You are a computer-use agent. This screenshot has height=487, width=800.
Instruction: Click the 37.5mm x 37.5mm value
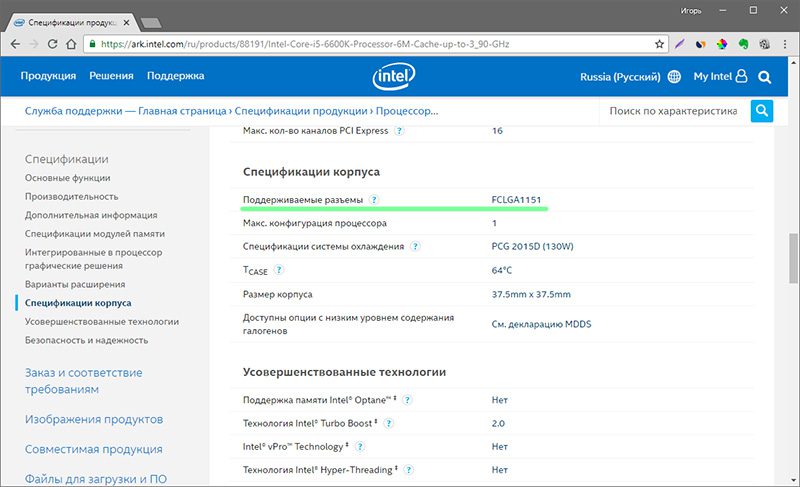pyautogui.click(x=531, y=294)
